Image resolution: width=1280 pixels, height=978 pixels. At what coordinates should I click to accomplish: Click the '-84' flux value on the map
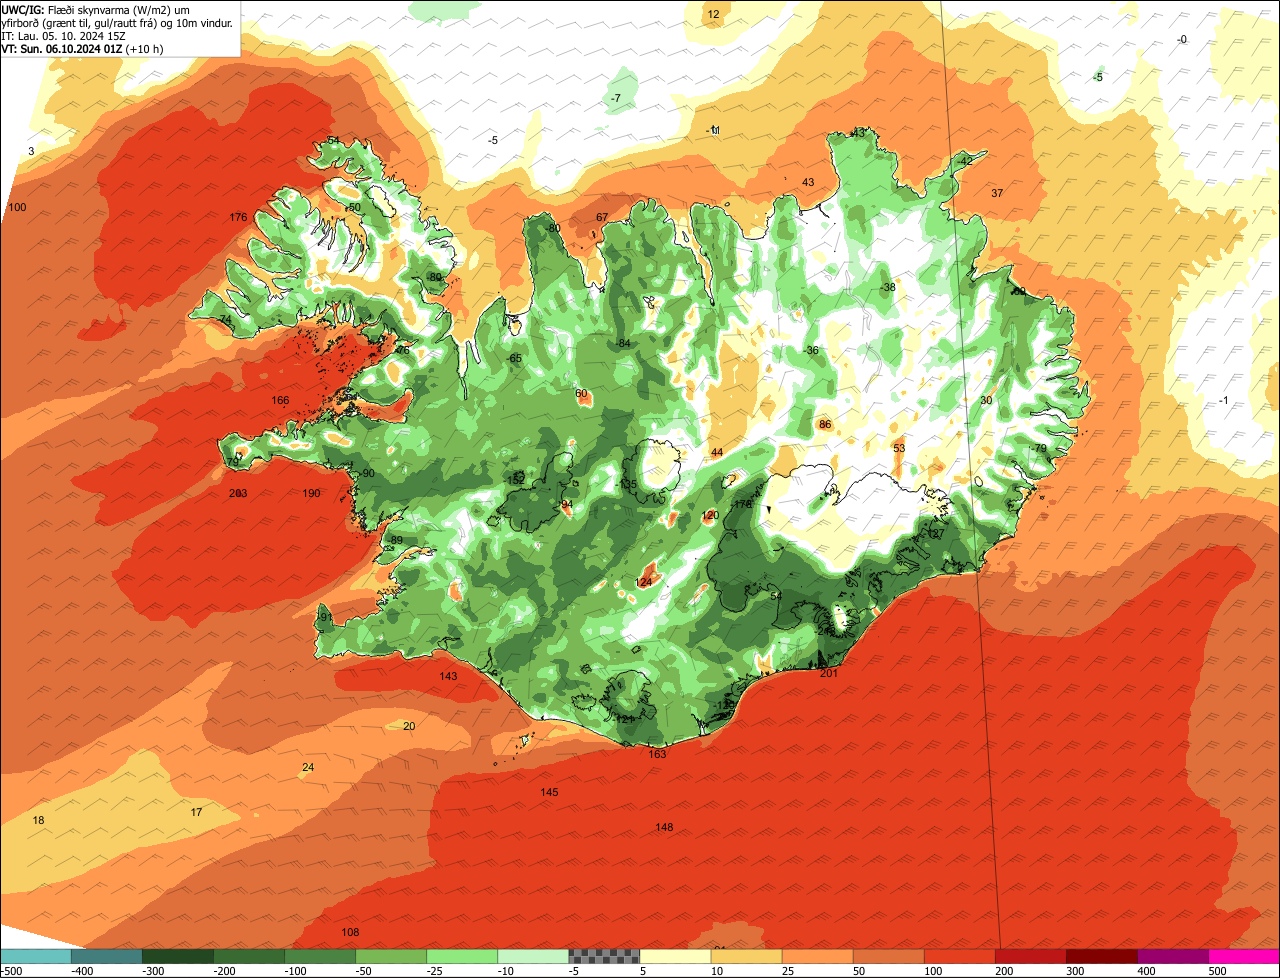(x=623, y=343)
